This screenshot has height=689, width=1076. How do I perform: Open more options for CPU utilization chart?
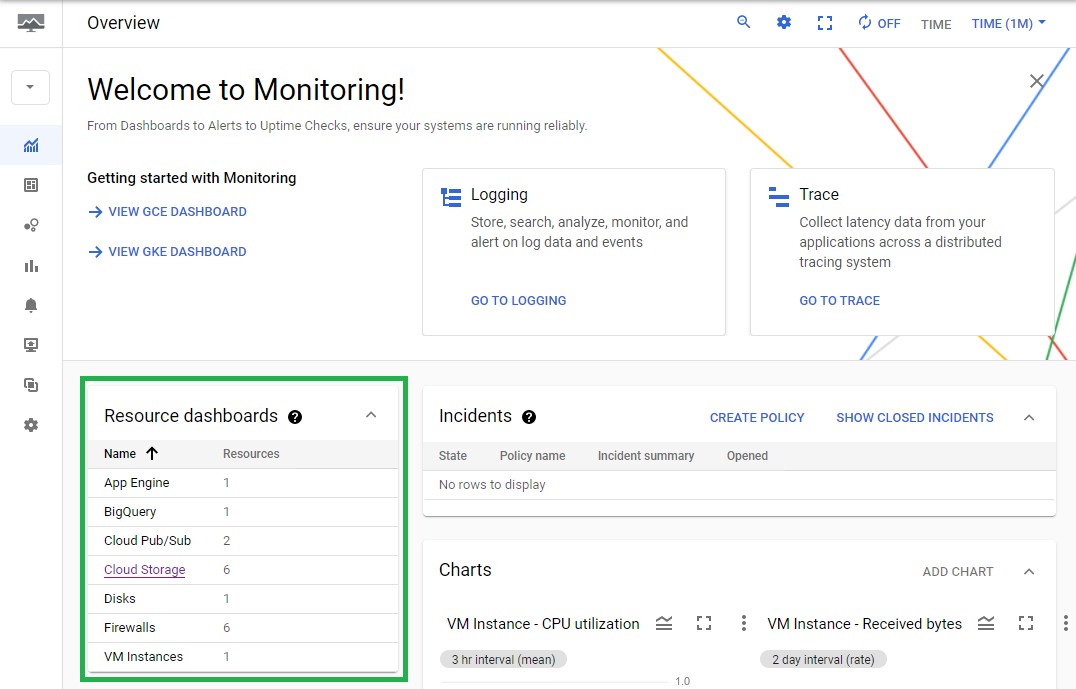pos(744,624)
